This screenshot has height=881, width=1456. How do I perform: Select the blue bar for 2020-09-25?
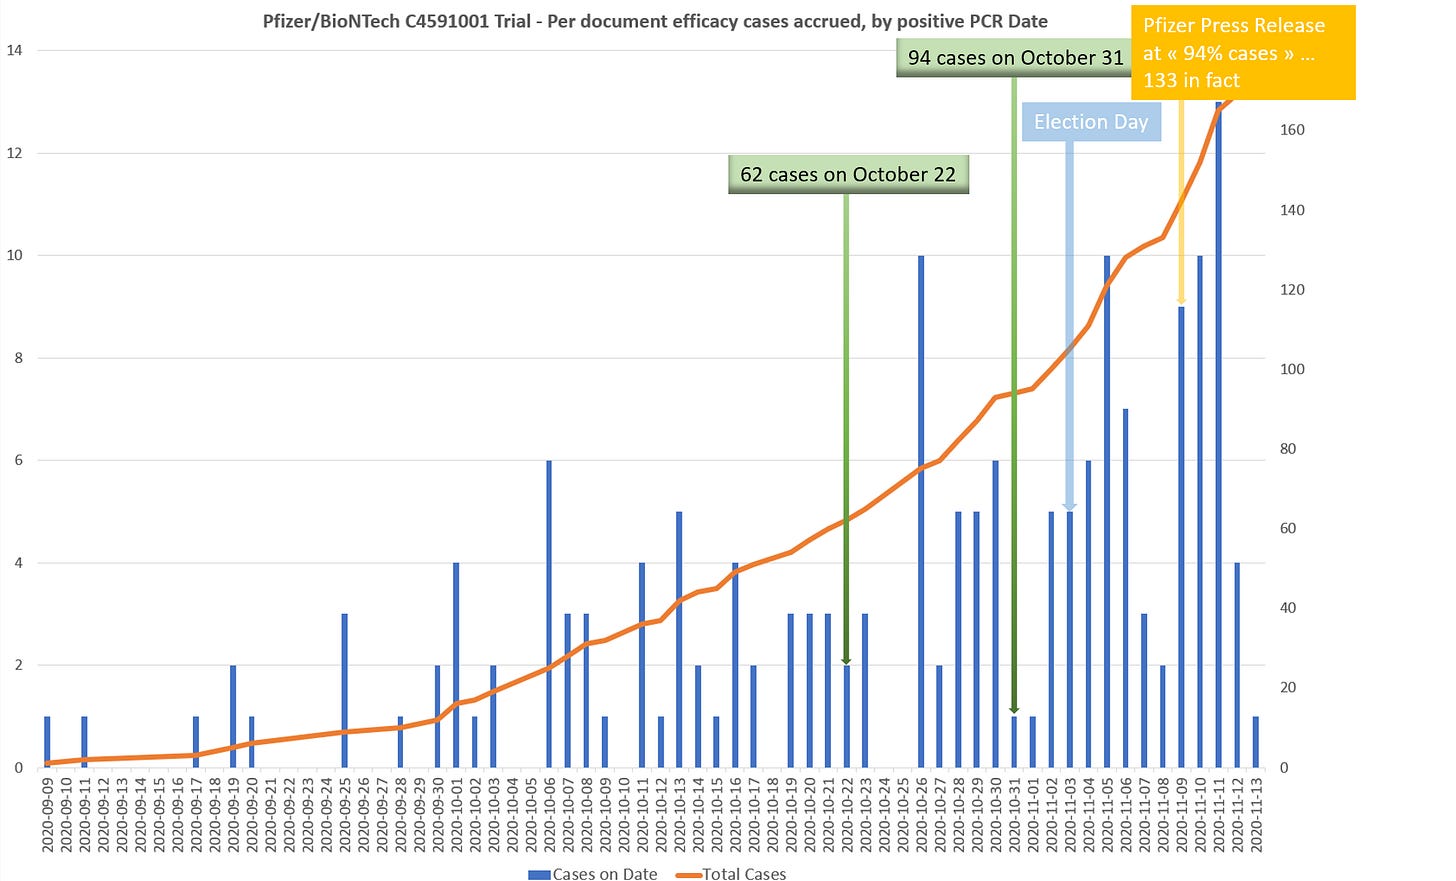[345, 690]
